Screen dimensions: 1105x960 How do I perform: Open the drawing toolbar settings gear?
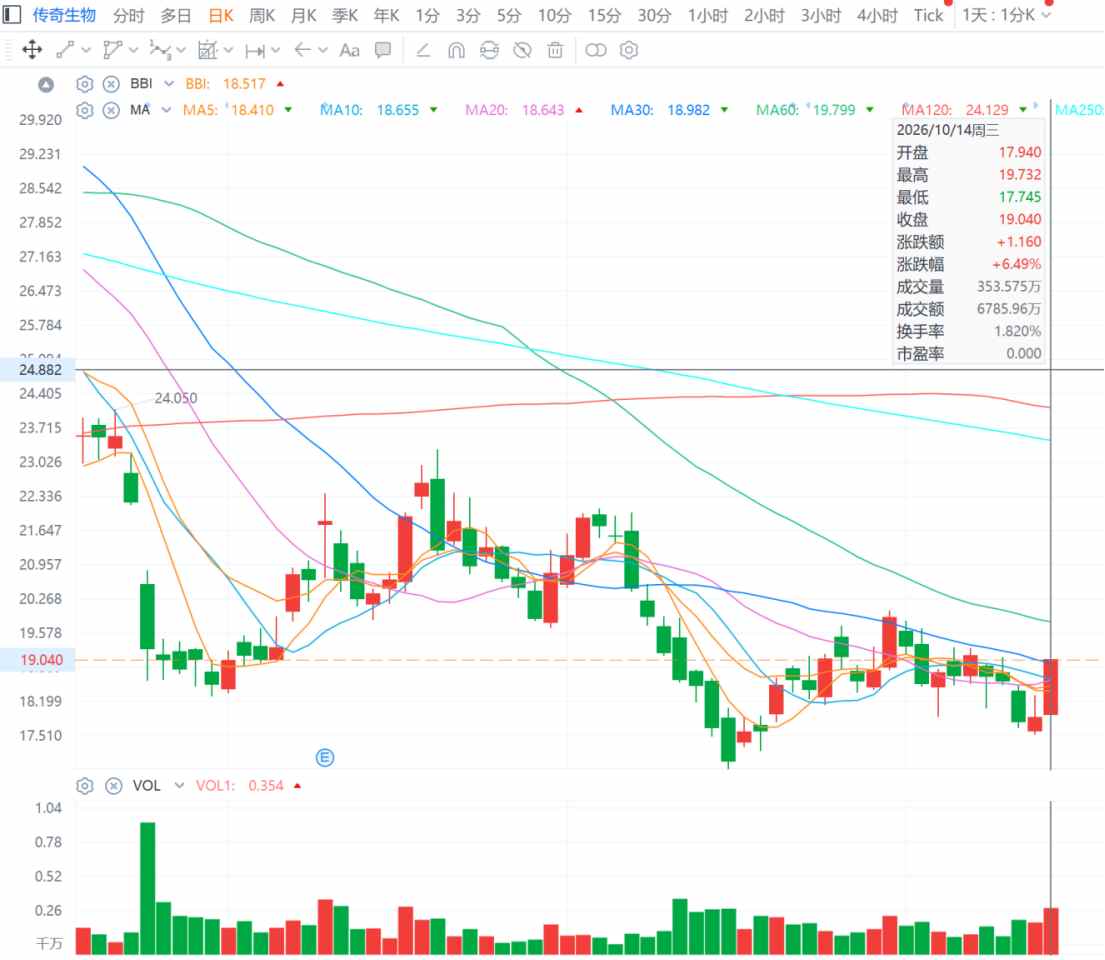point(629,50)
